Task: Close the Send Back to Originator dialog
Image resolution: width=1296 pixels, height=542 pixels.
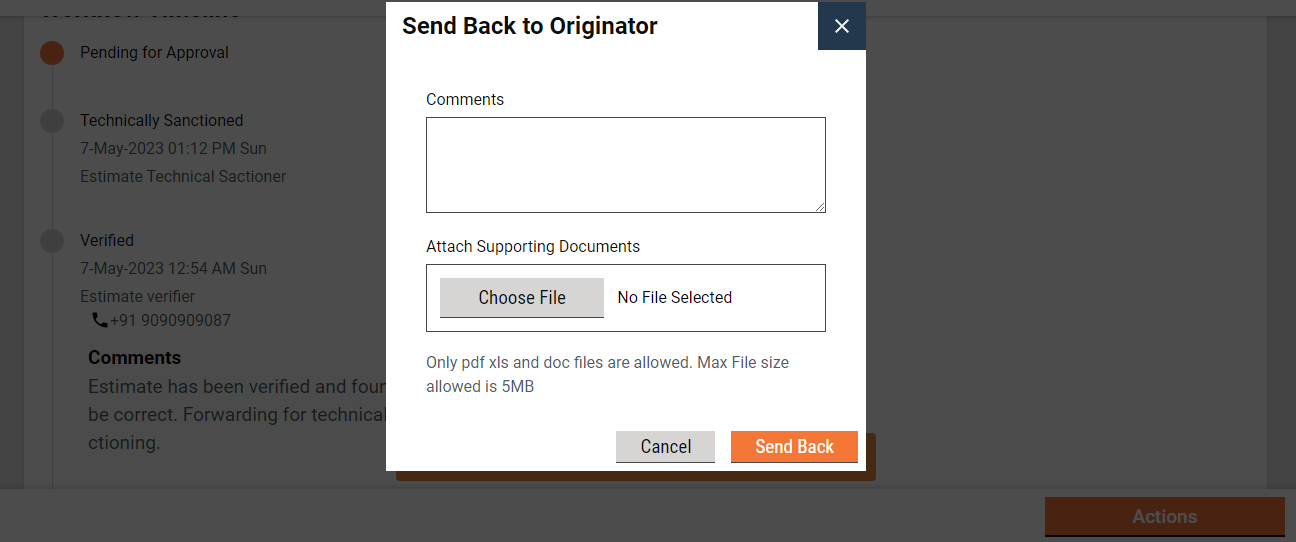Action: click(x=841, y=26)
